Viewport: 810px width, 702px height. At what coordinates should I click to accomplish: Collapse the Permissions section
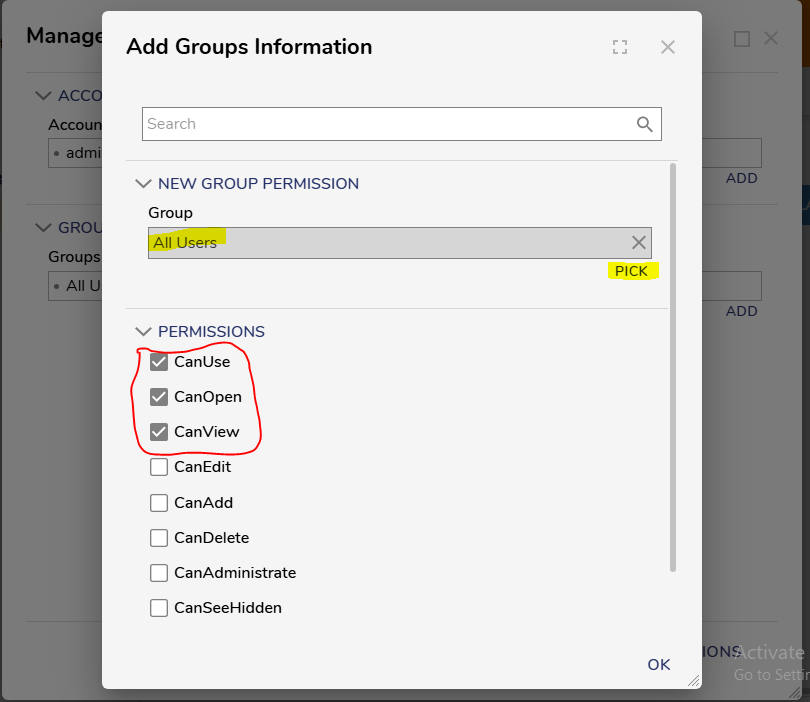click(x=142, y=332)
